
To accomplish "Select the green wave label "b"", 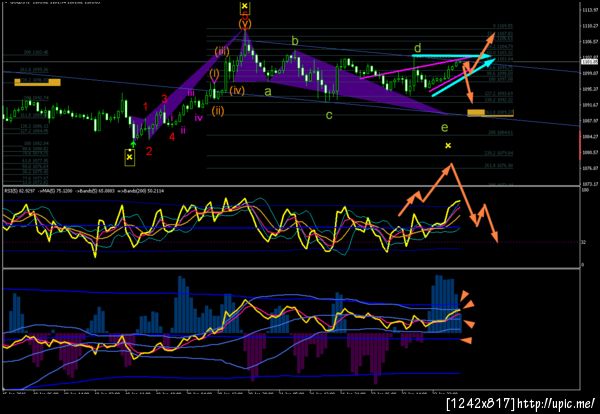I will (x=295, y=41).
